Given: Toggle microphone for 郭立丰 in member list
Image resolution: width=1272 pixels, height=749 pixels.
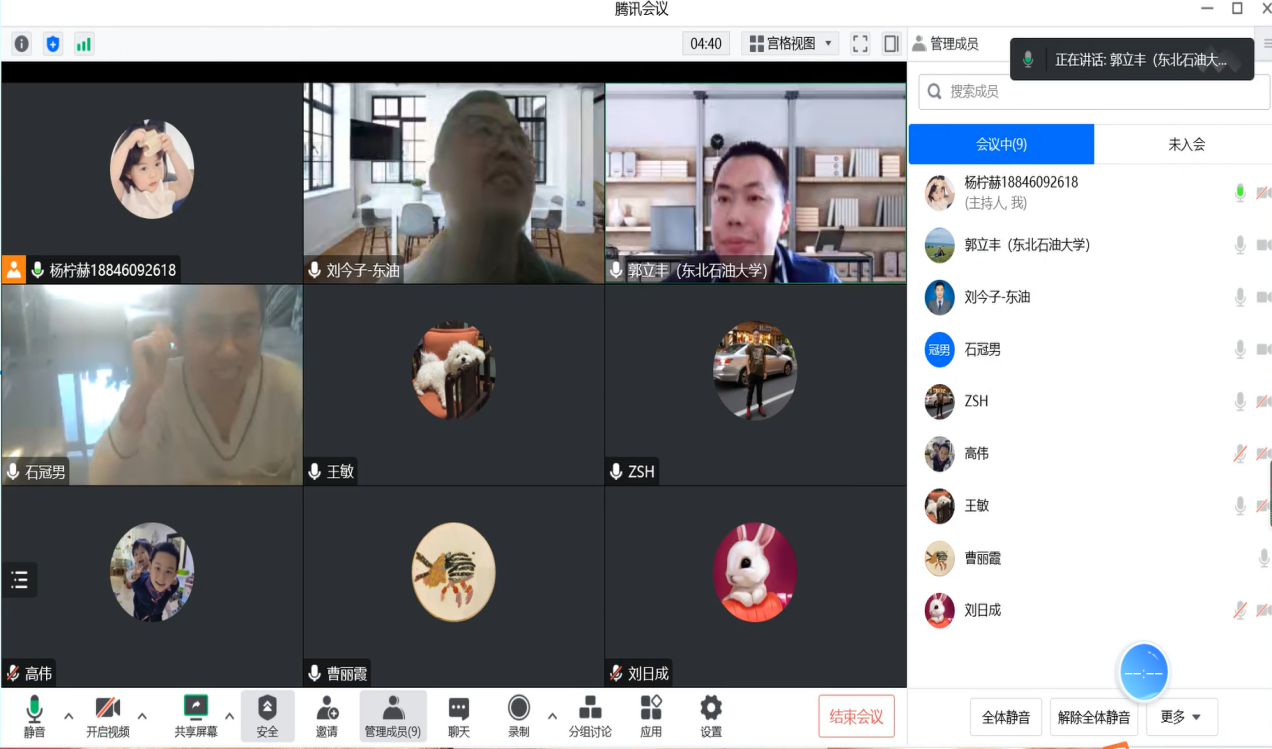Looking at the screenshot, I should pyautogui.click(x=1240, y=245).
